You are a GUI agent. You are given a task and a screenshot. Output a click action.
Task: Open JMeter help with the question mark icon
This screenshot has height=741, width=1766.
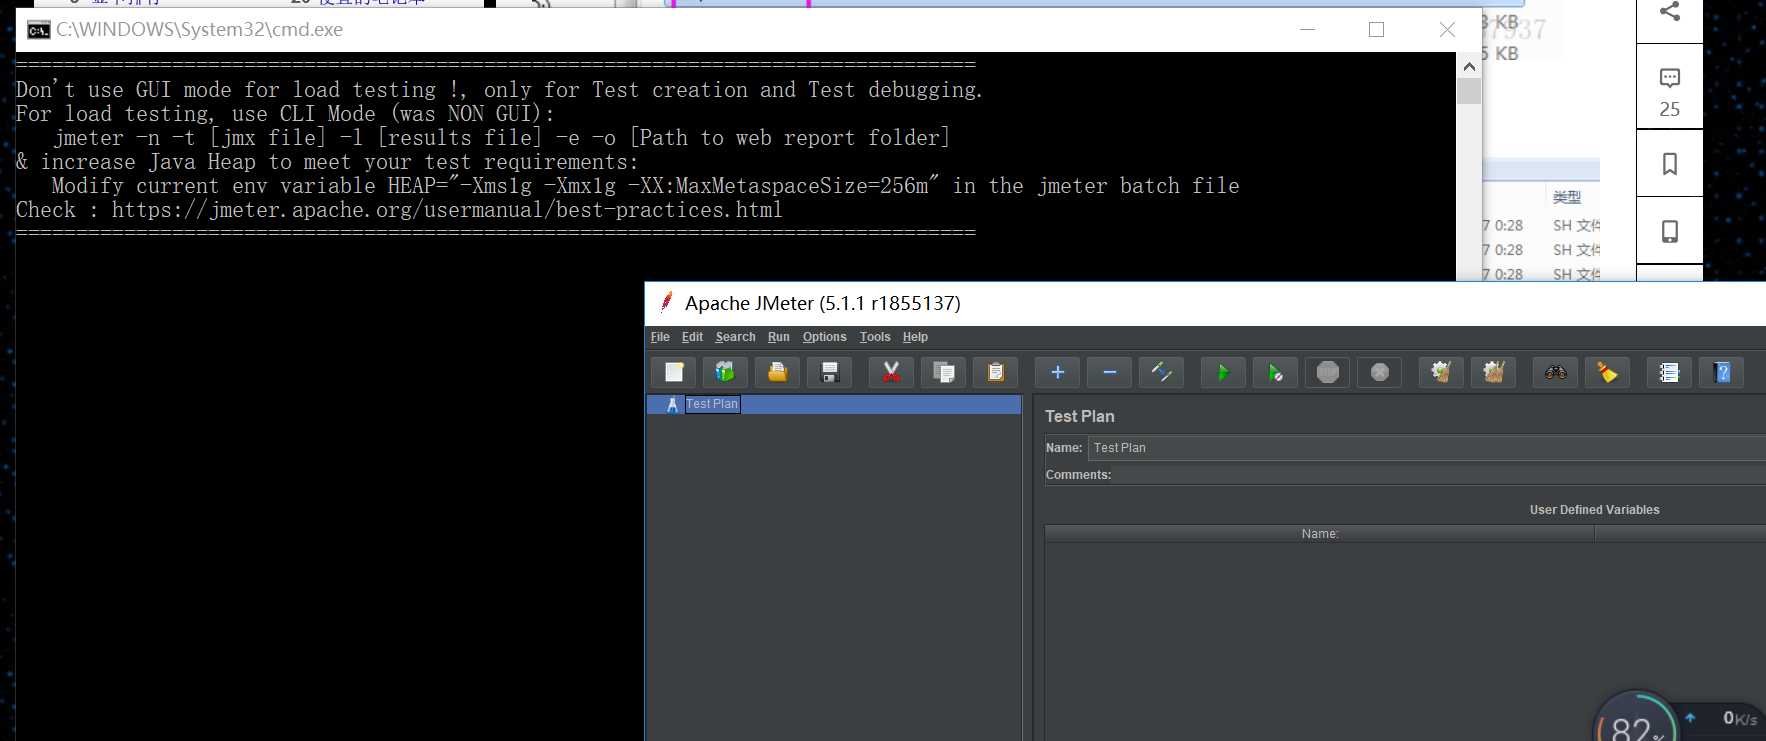[1721, 372]
